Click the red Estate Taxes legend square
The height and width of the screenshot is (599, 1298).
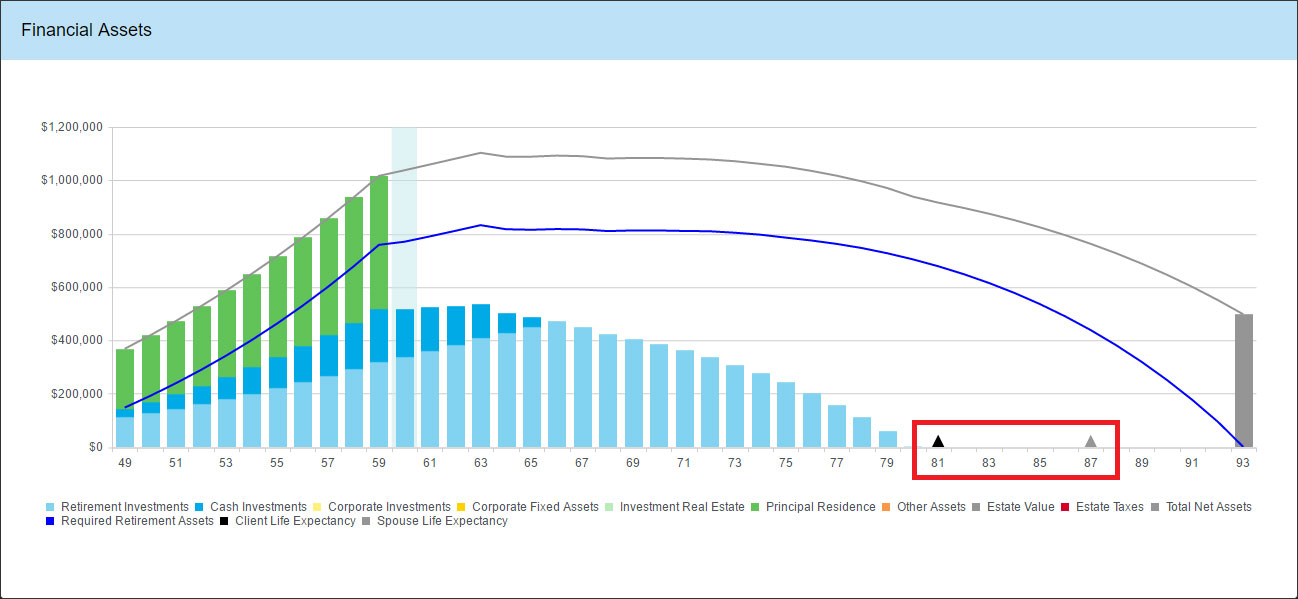point(1066,507)
